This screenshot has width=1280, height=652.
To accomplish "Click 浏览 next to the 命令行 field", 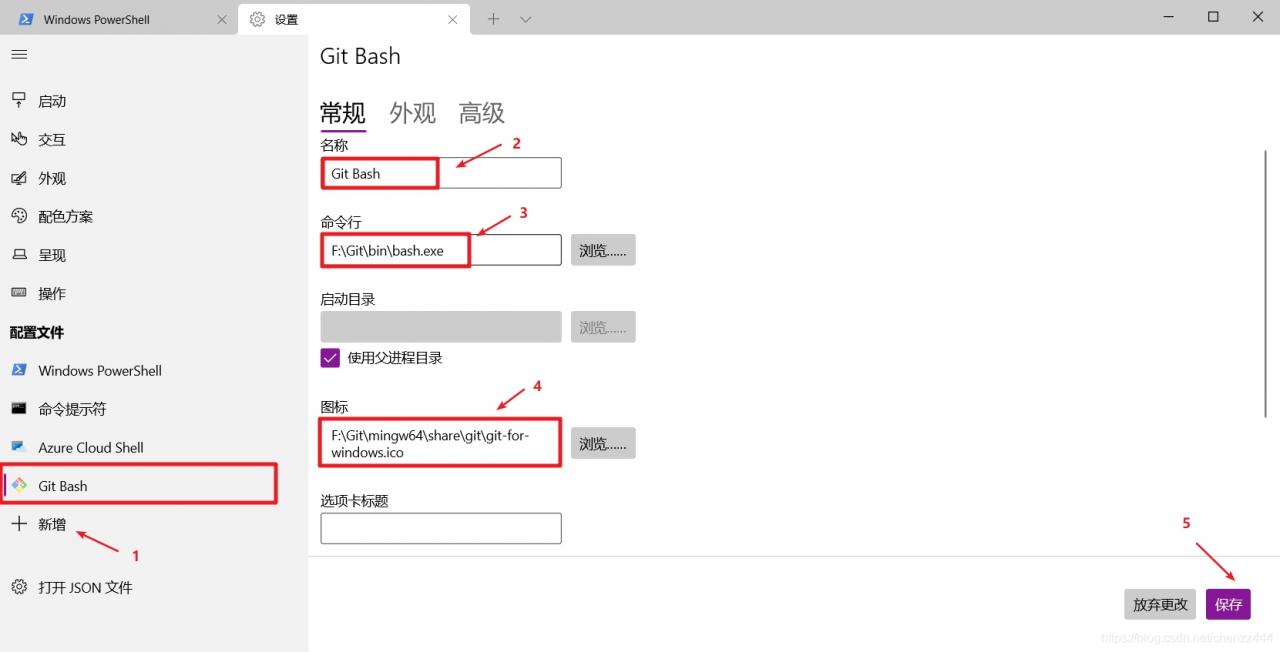I will (603, 250).
